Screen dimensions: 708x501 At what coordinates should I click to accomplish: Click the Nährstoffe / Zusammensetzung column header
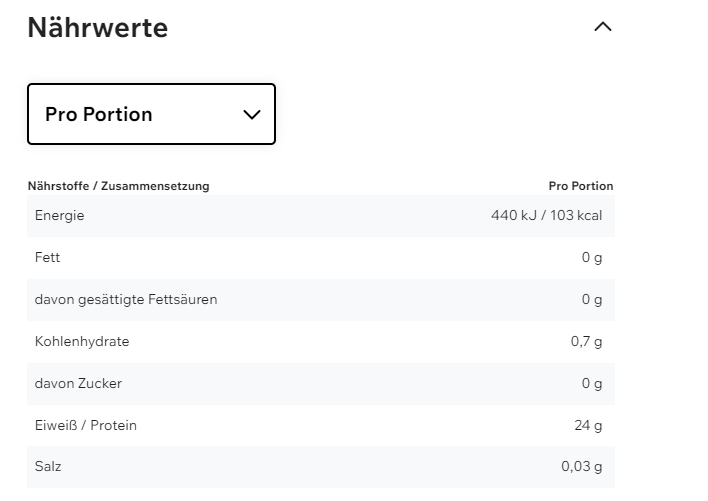[x=118, y=186]
